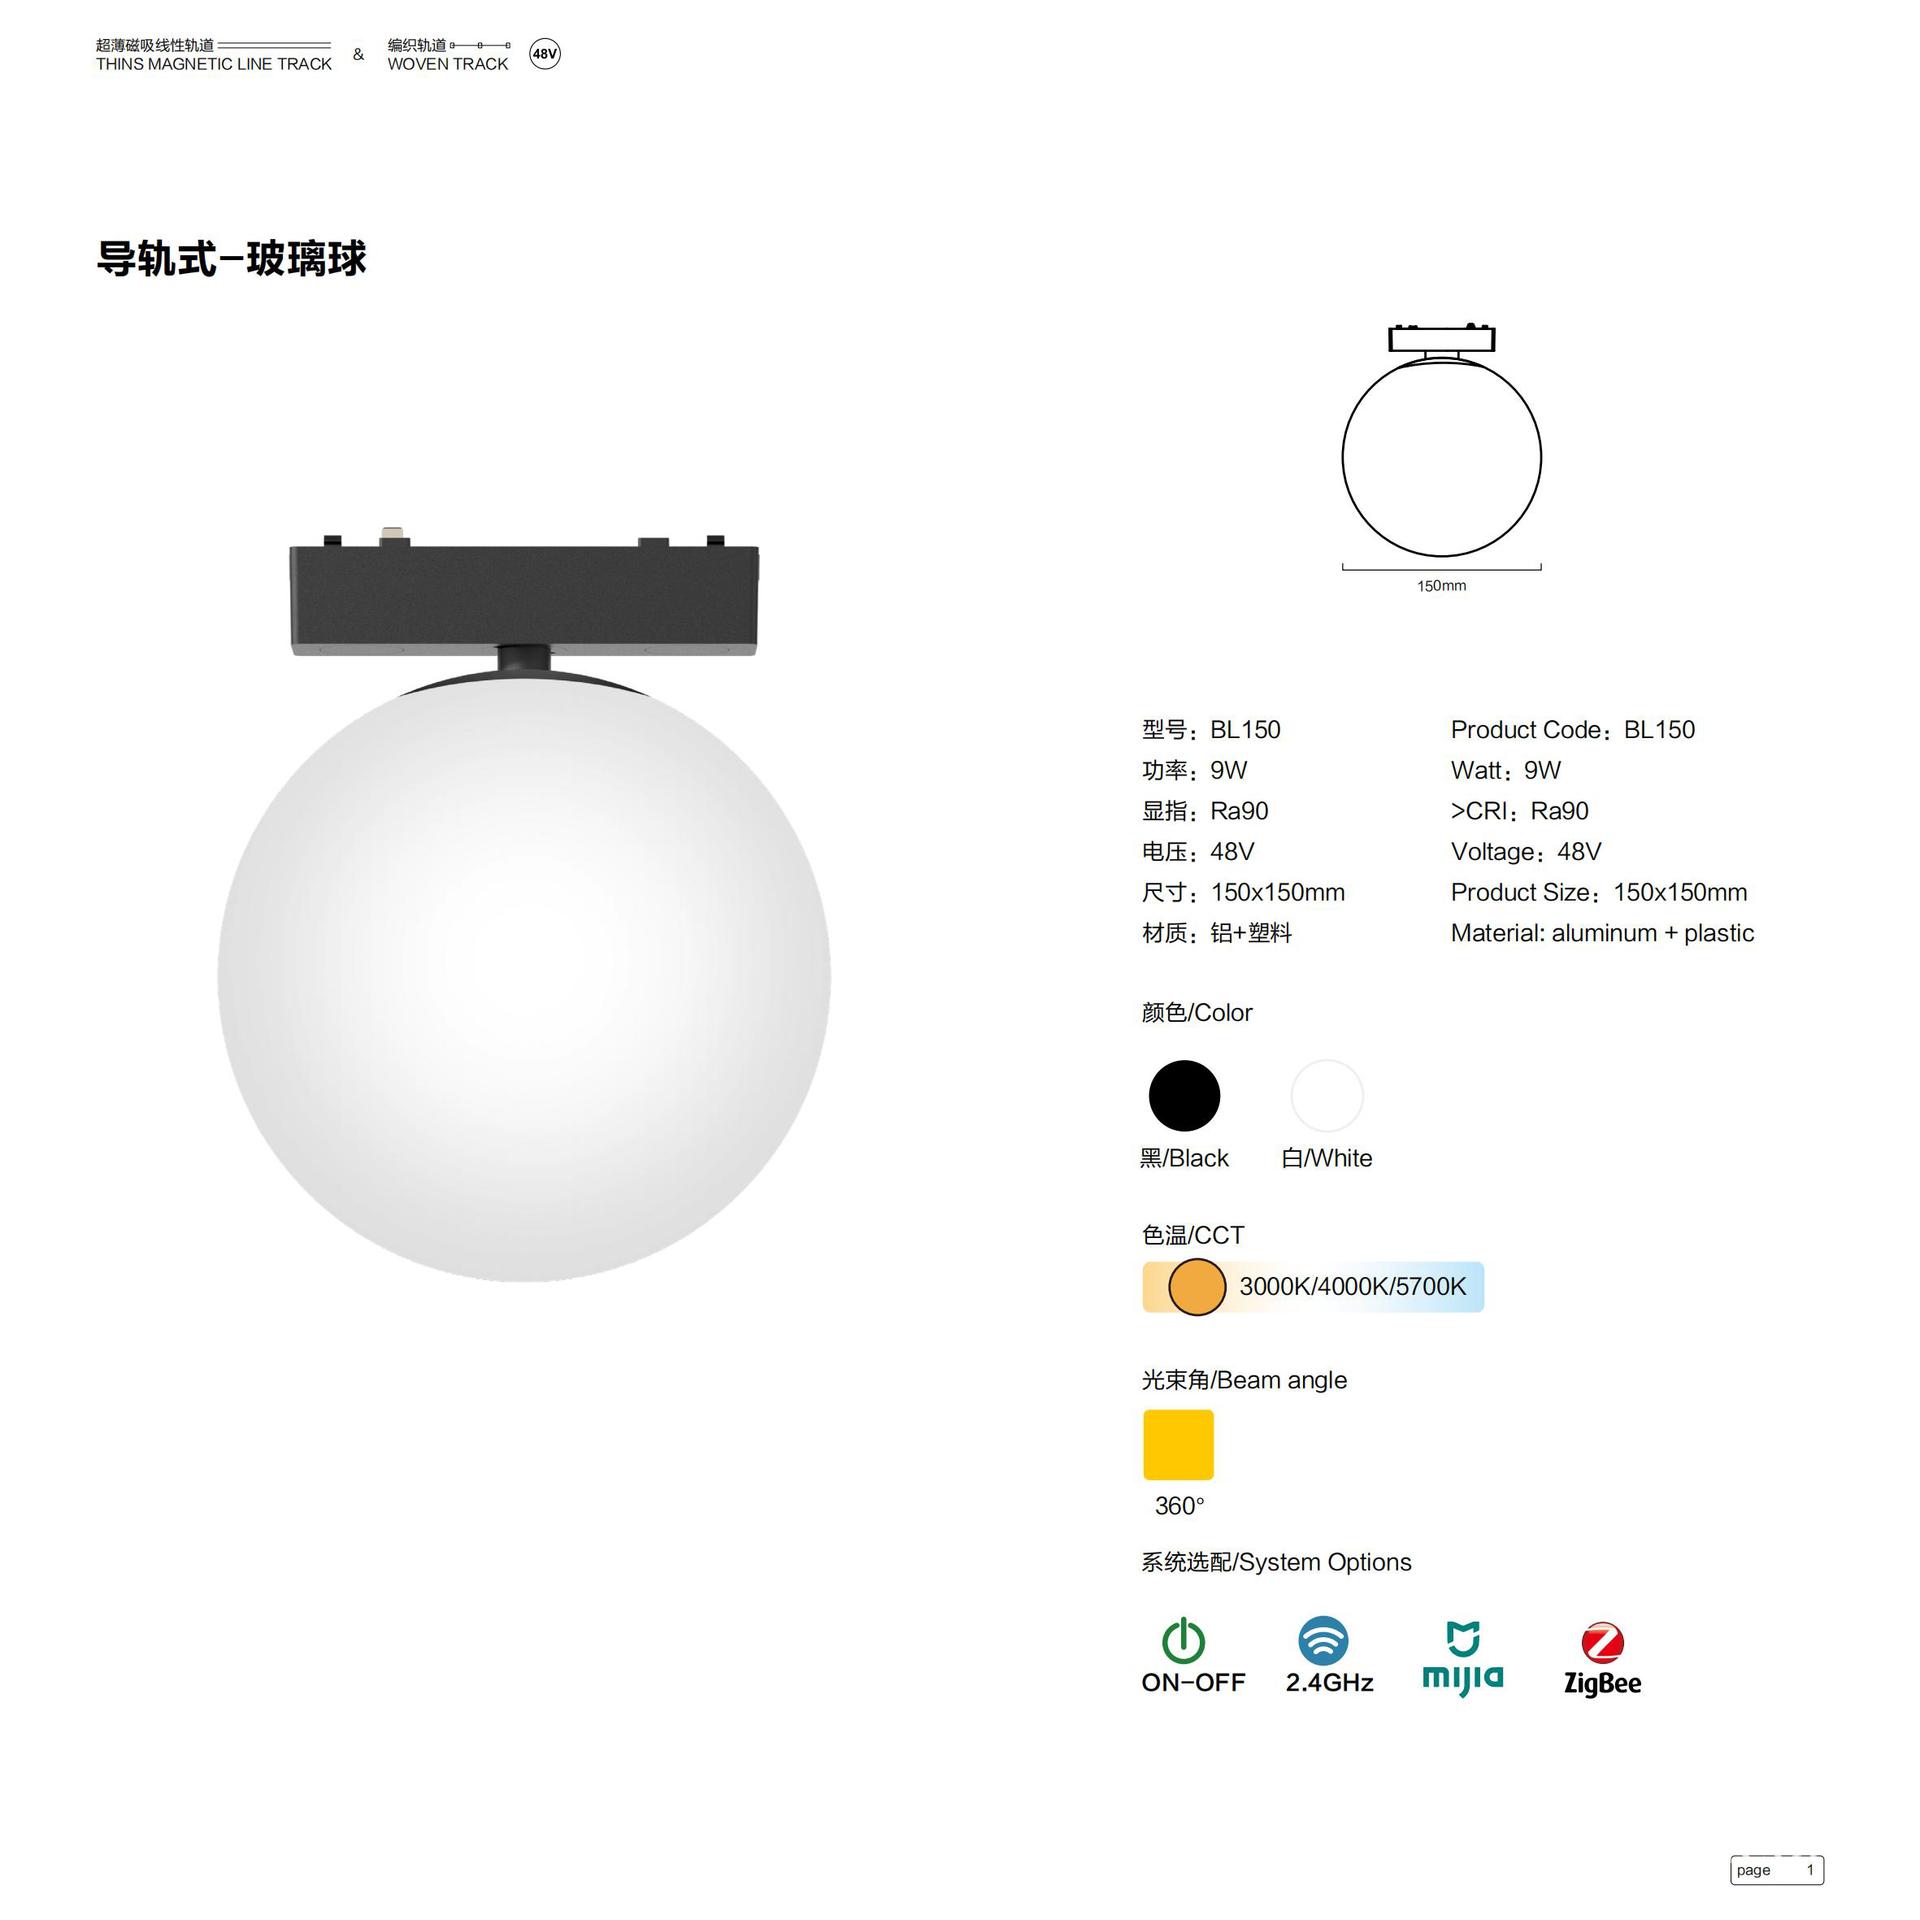Click the Product Code: BL150 text

[x=1573, y=730]
